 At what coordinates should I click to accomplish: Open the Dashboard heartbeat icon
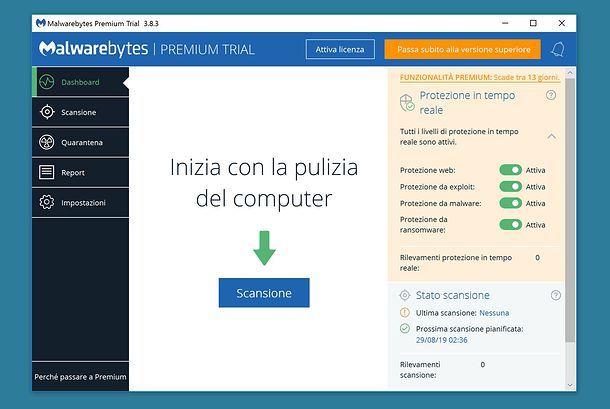[47, 82]
